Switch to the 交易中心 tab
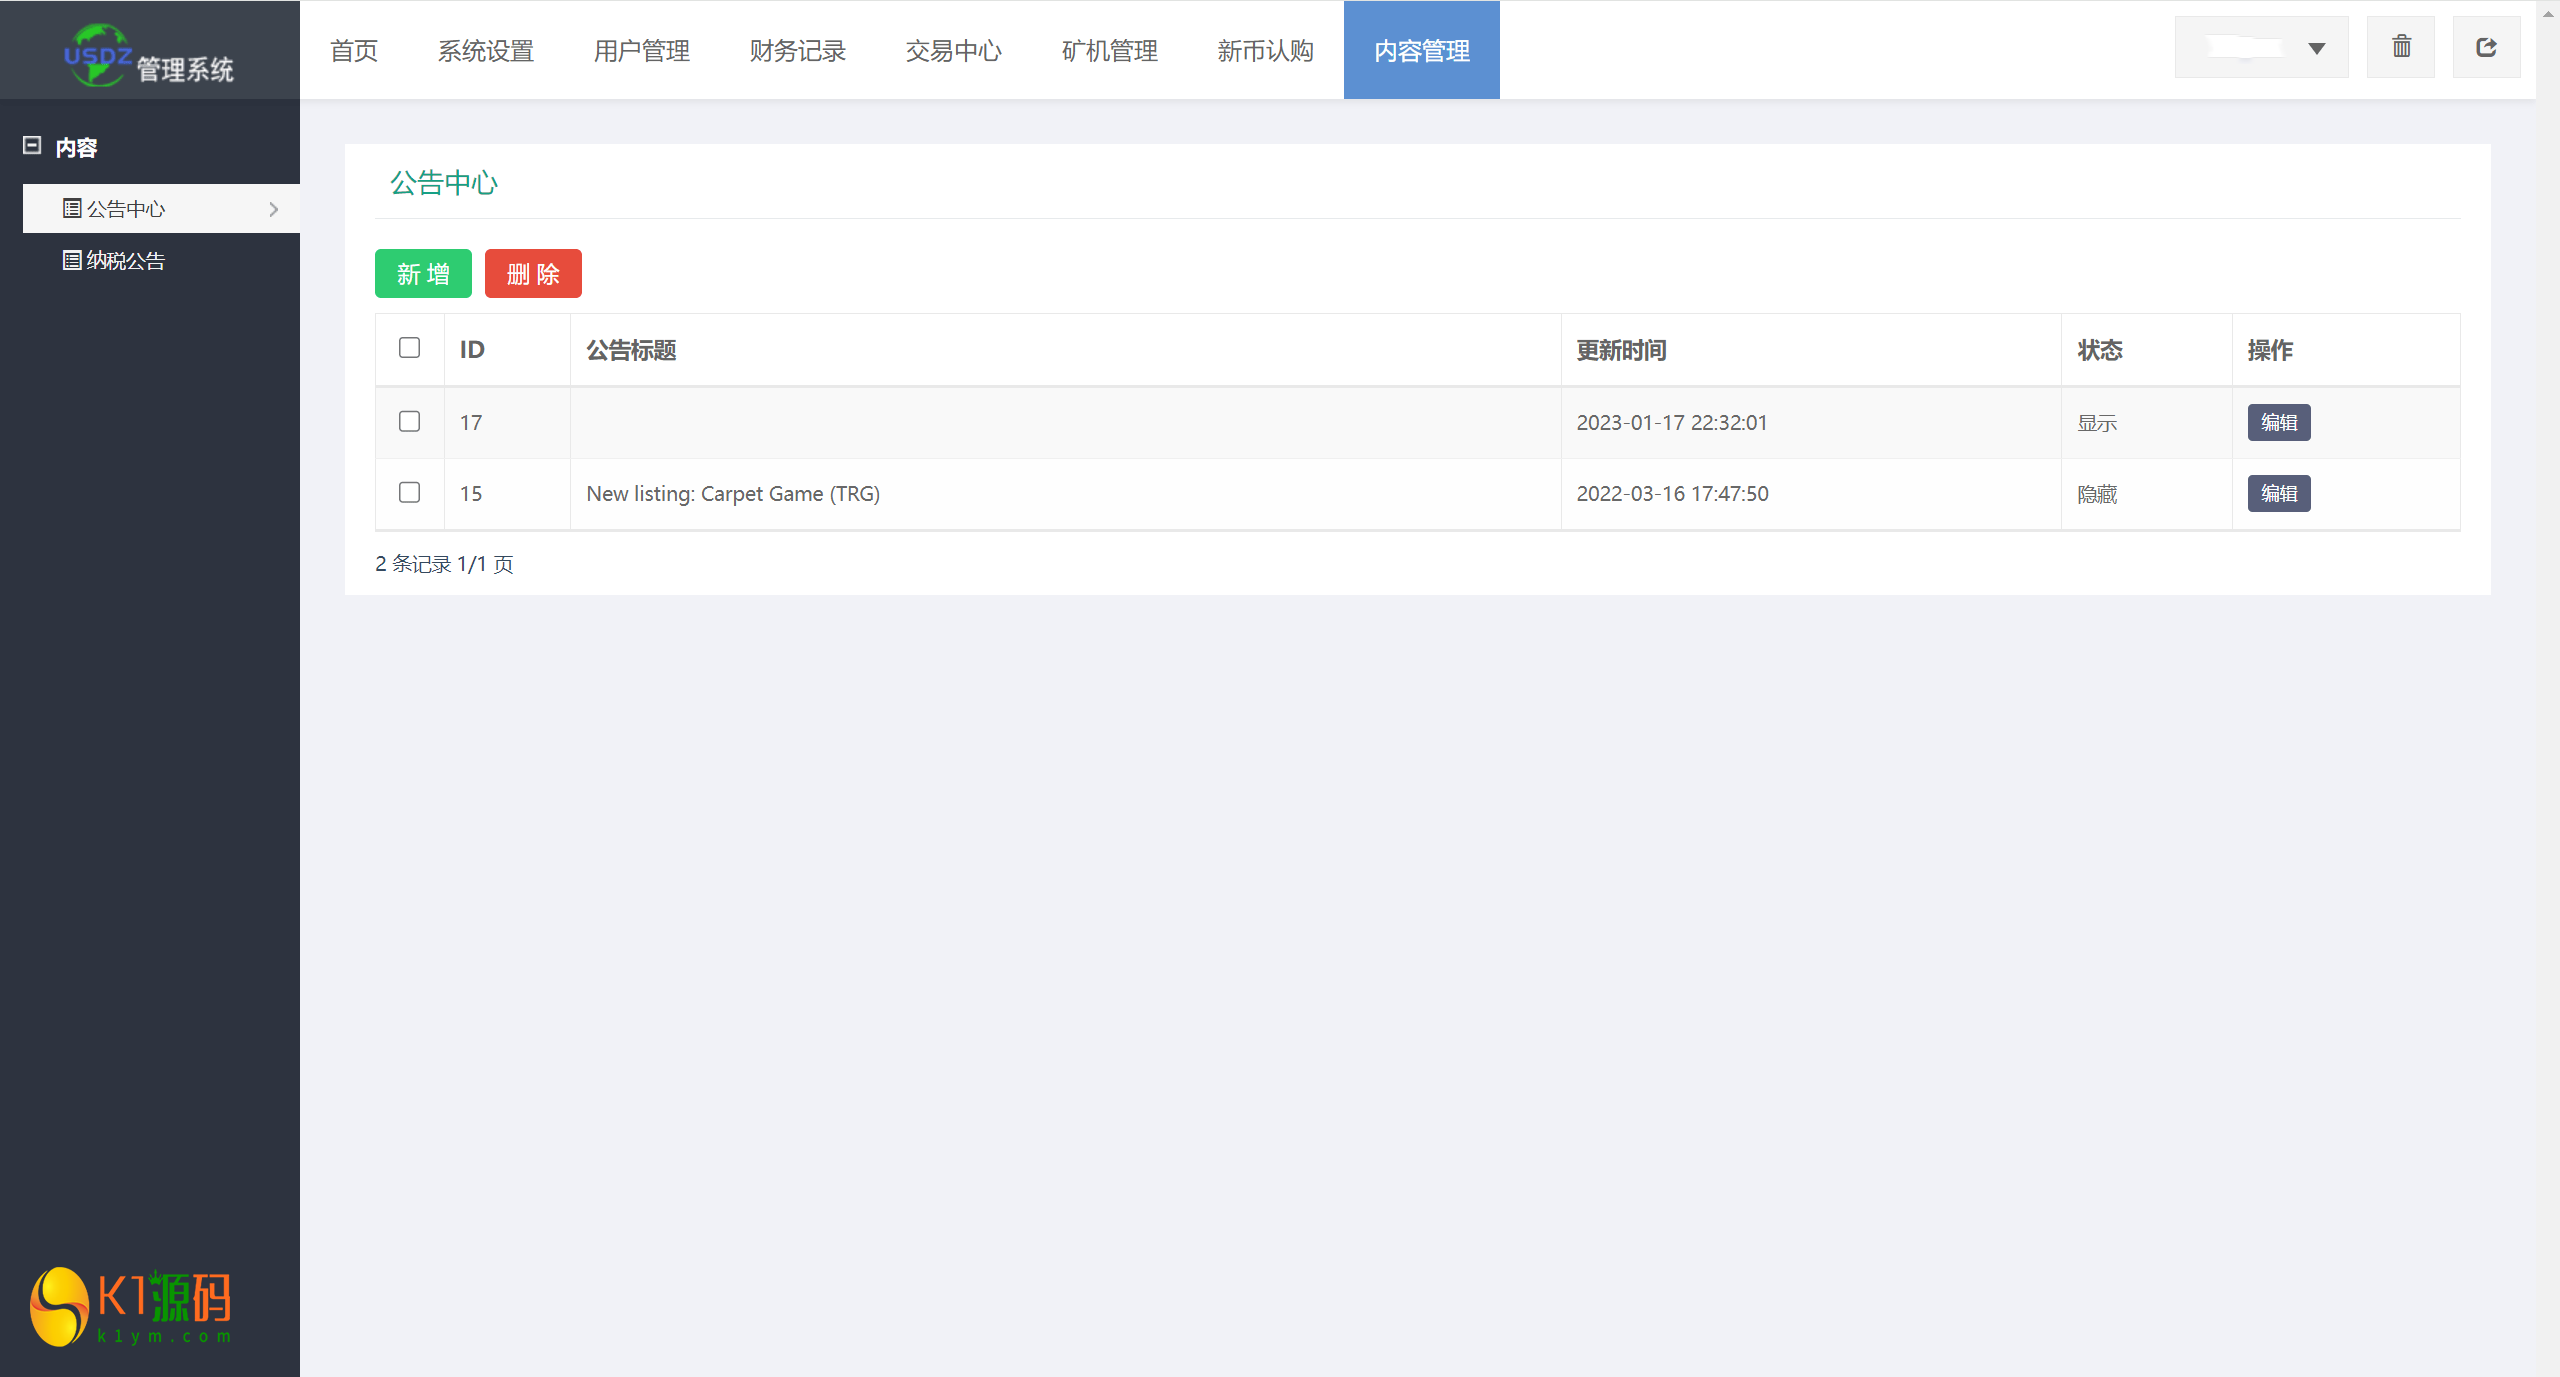The height and width of the screenshot is (1377, 2560). tap(953, 51)
